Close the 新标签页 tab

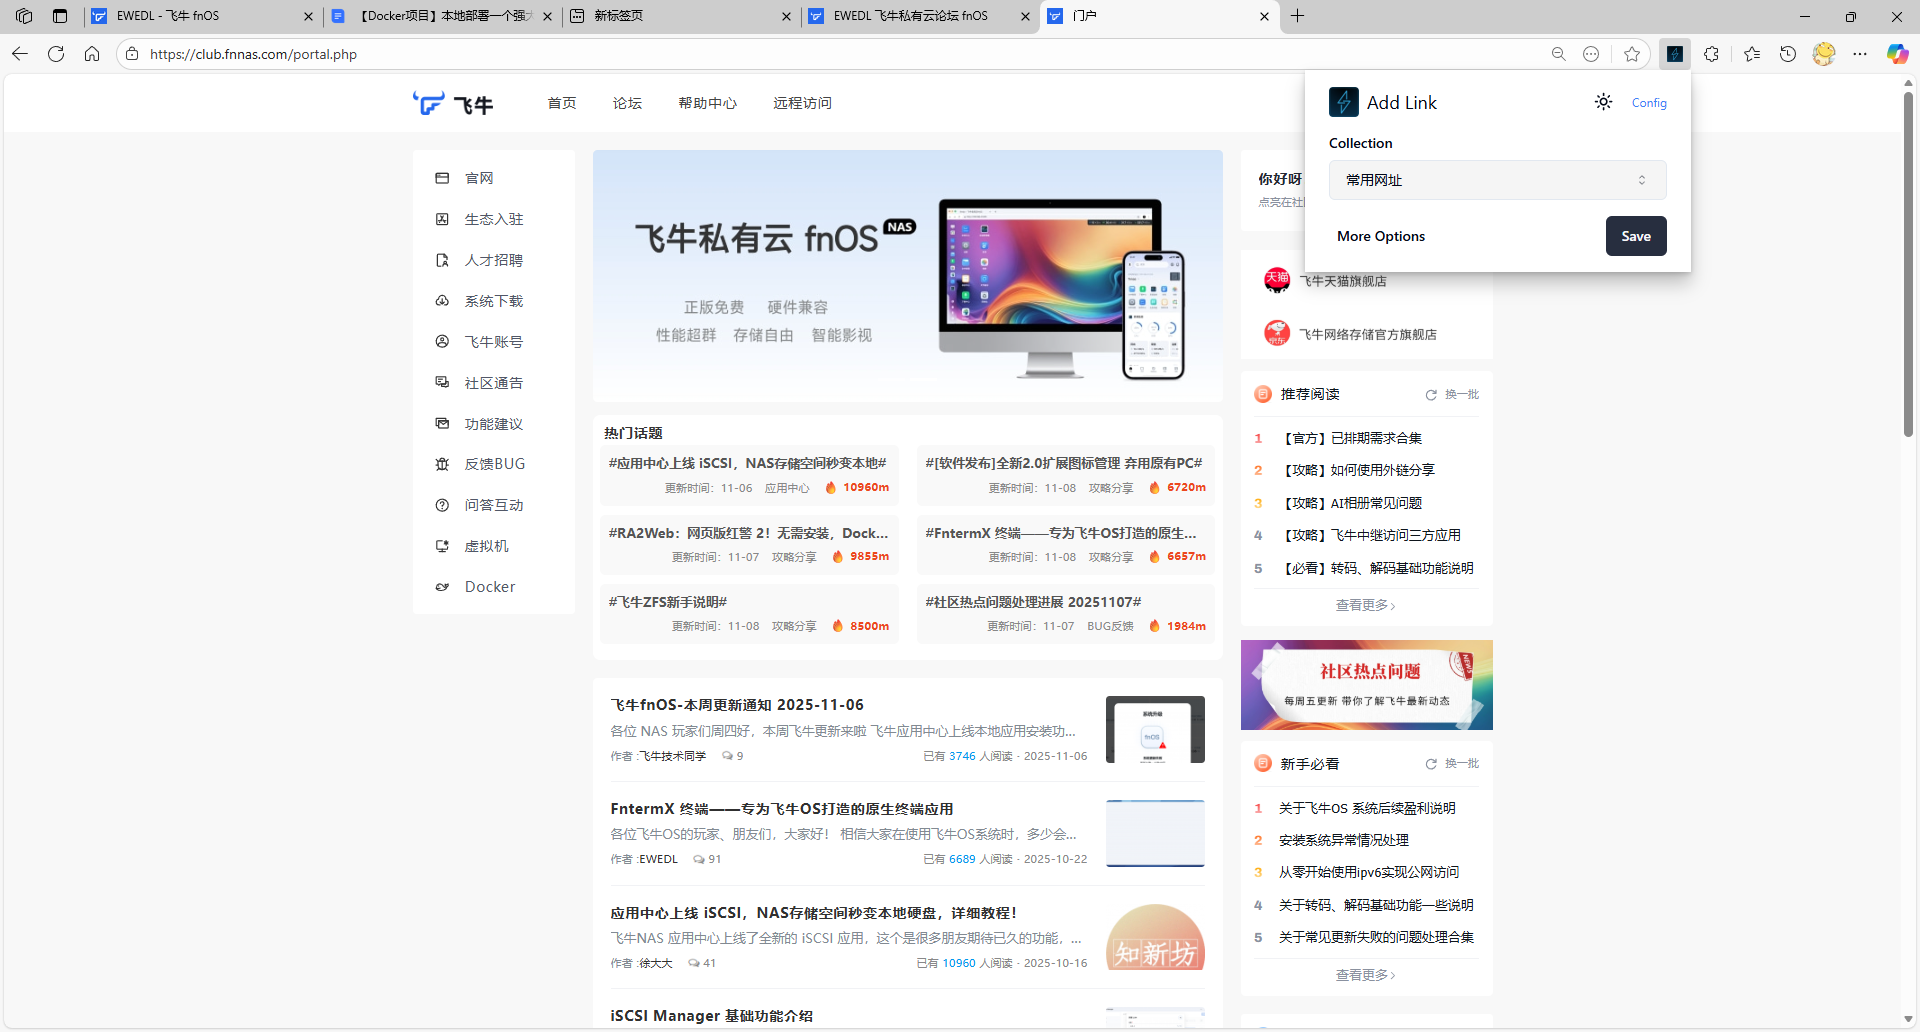coord(786,16)
